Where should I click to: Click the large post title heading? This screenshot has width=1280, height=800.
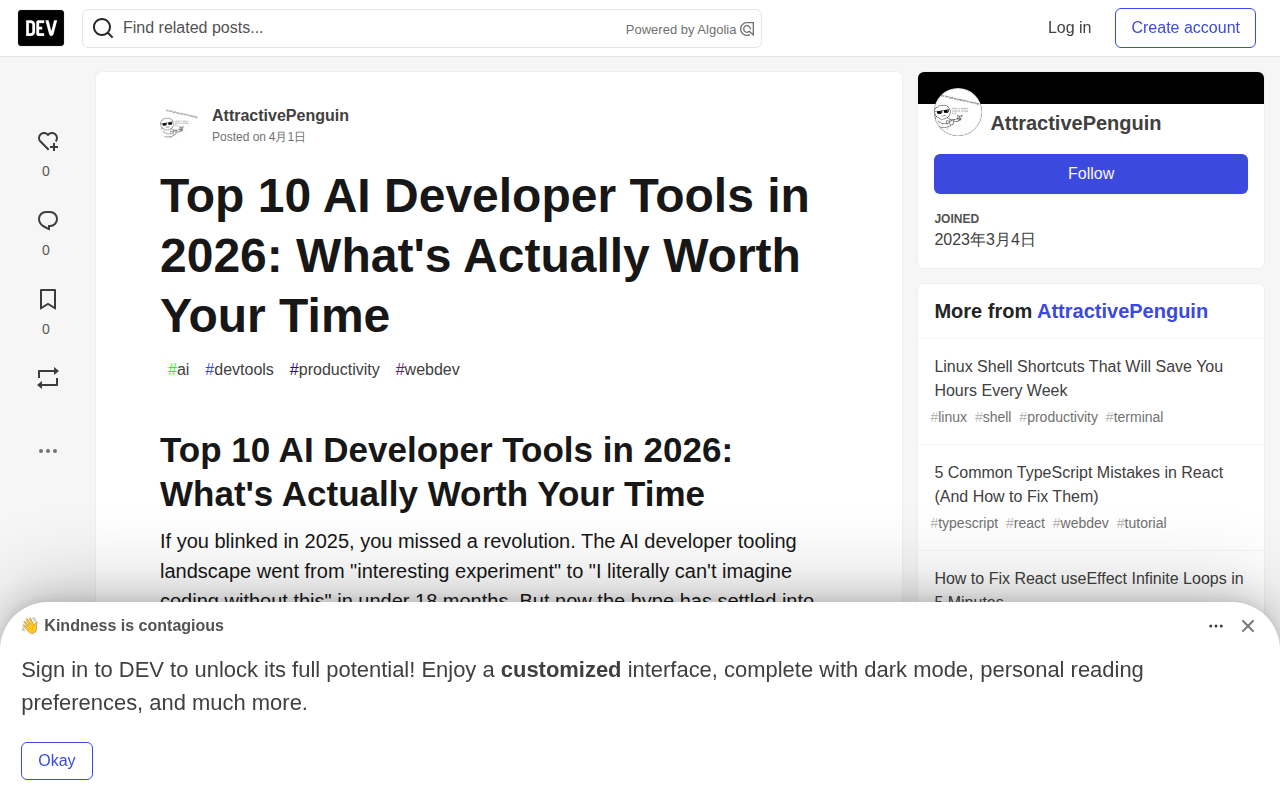(x=484, y=256)
